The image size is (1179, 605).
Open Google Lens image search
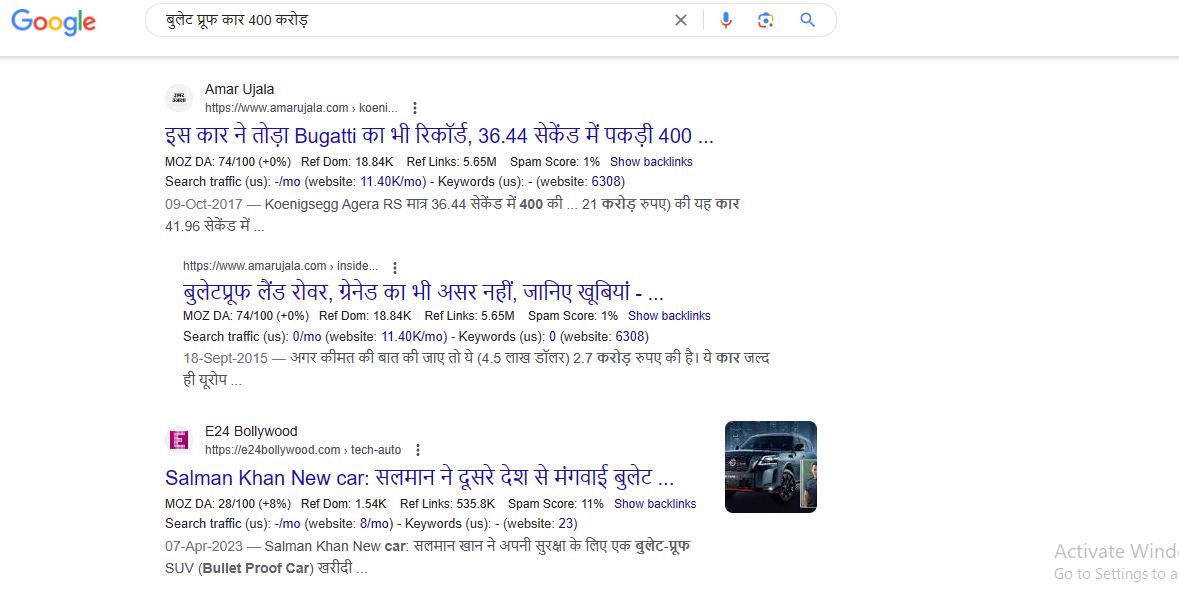(766, 20)
